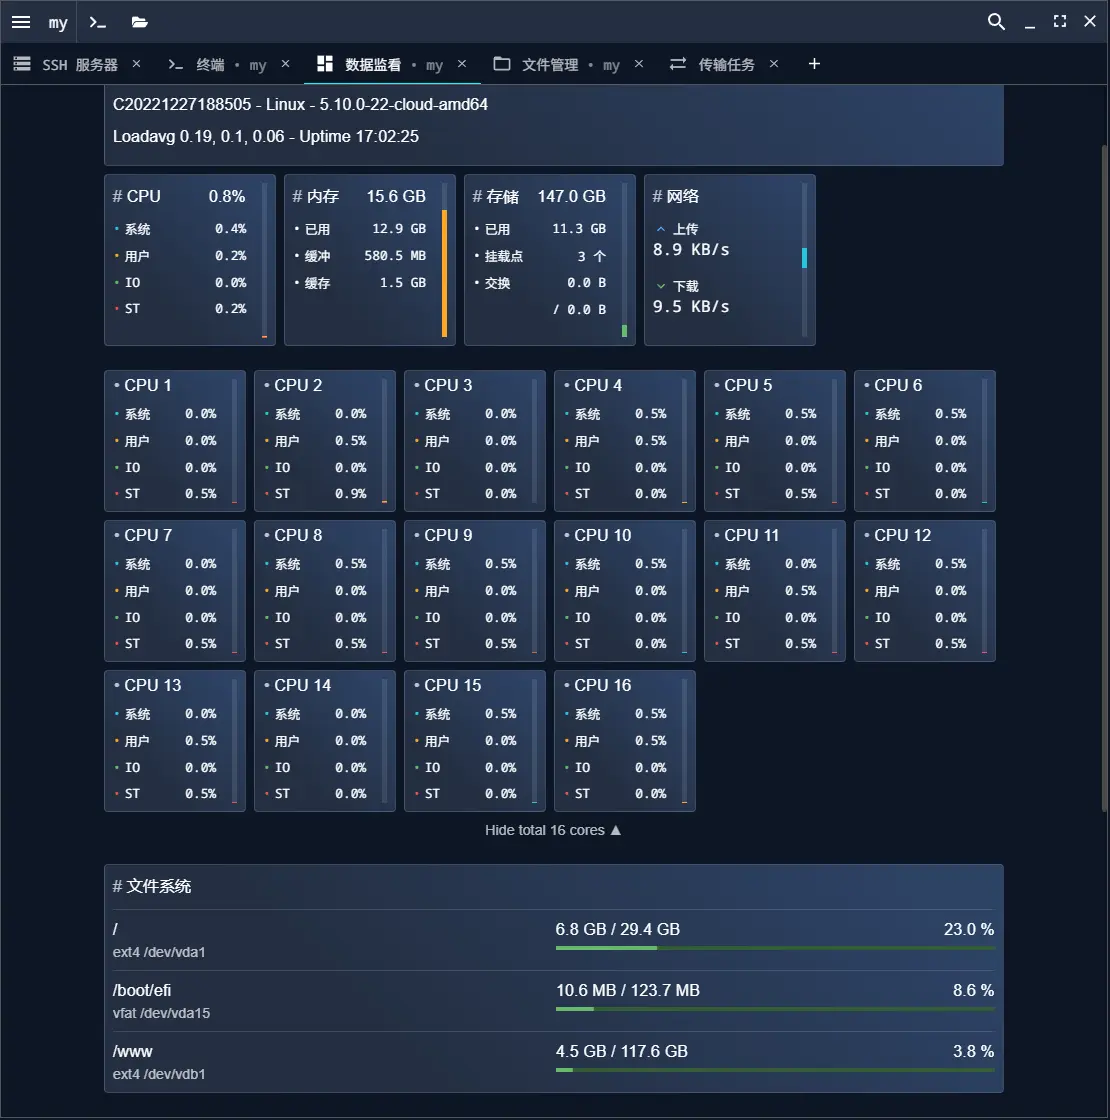Click the 9.5 KB/s download speed
Screen dimensions: 1110x1120
691,306
